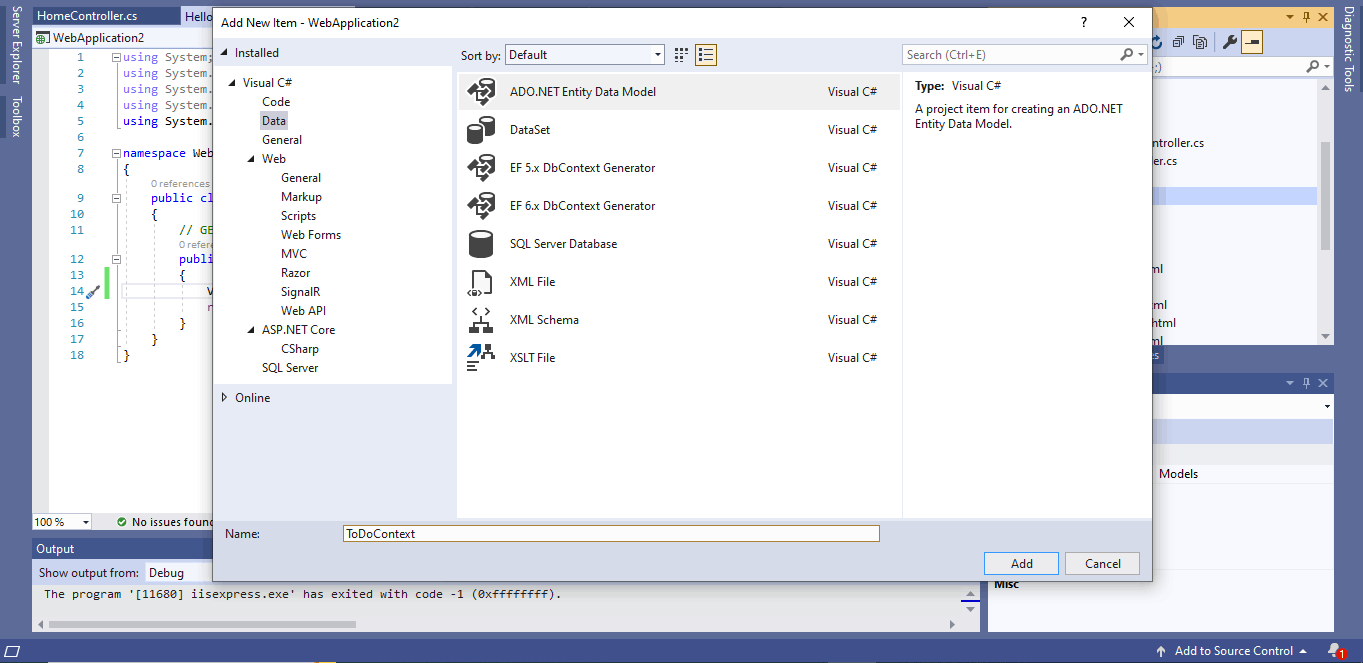
Task: Click the Search (Ctrl+E) box
Action: (1011, 55)
